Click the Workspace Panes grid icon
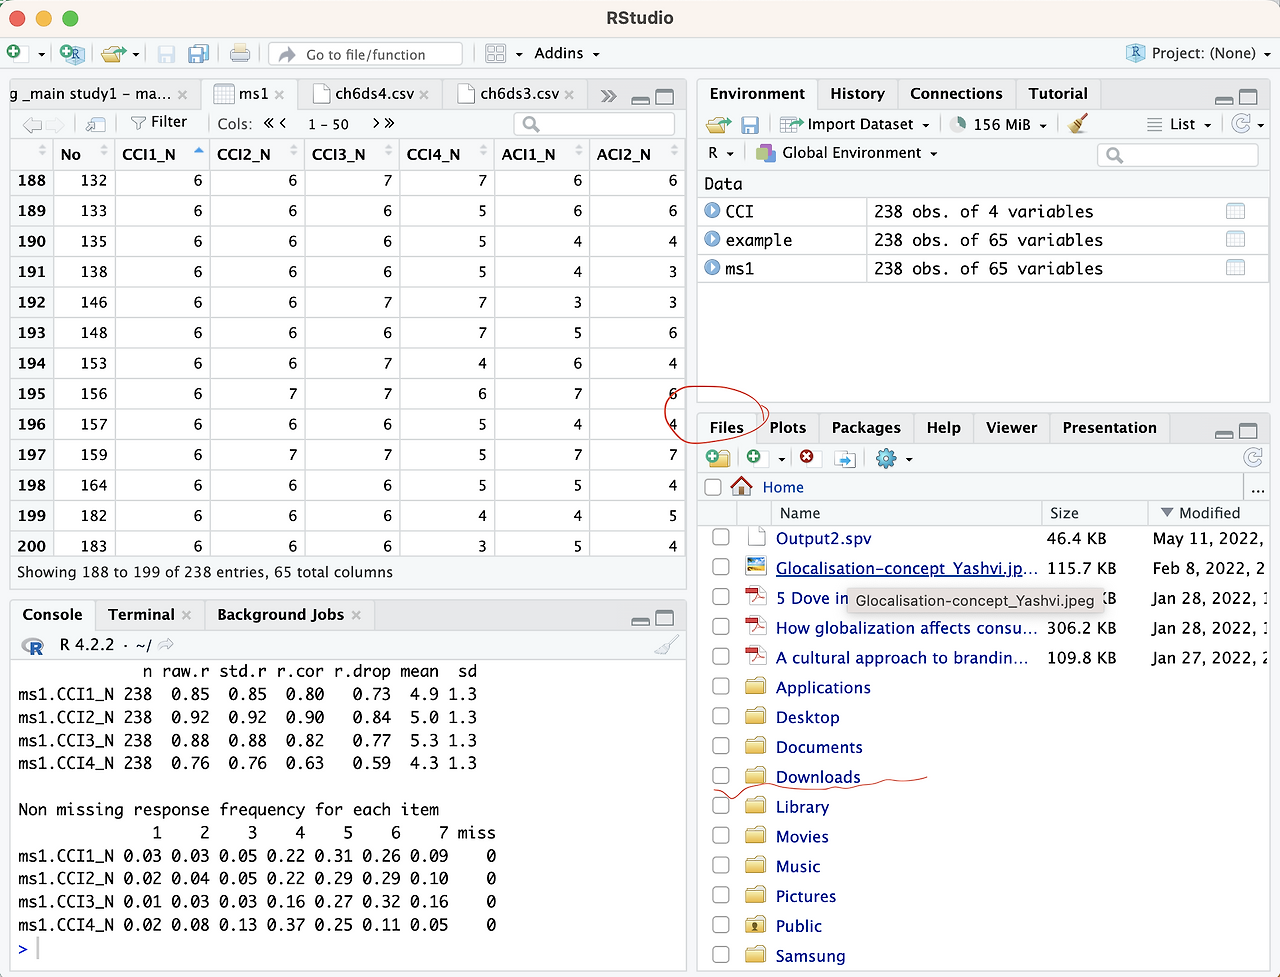Image resolution: width=1280 pixels, height=977 pixels. click(495, 54)
